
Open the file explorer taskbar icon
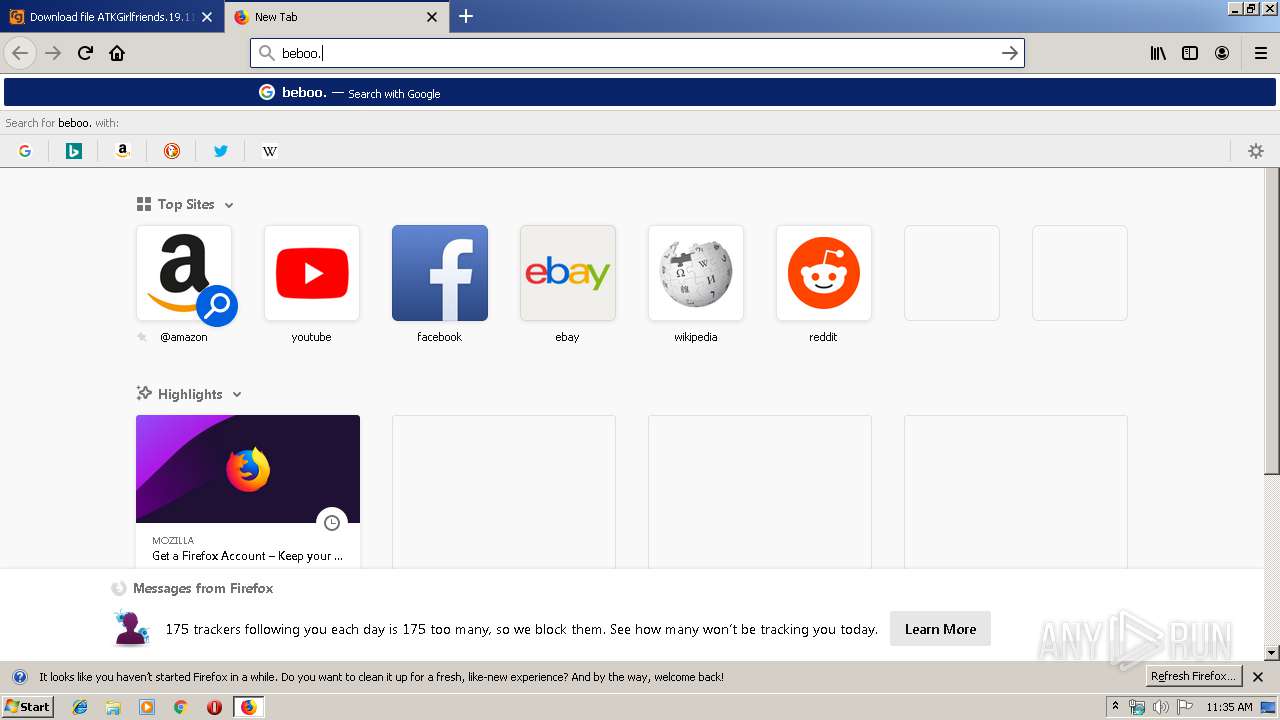(113, 707)
